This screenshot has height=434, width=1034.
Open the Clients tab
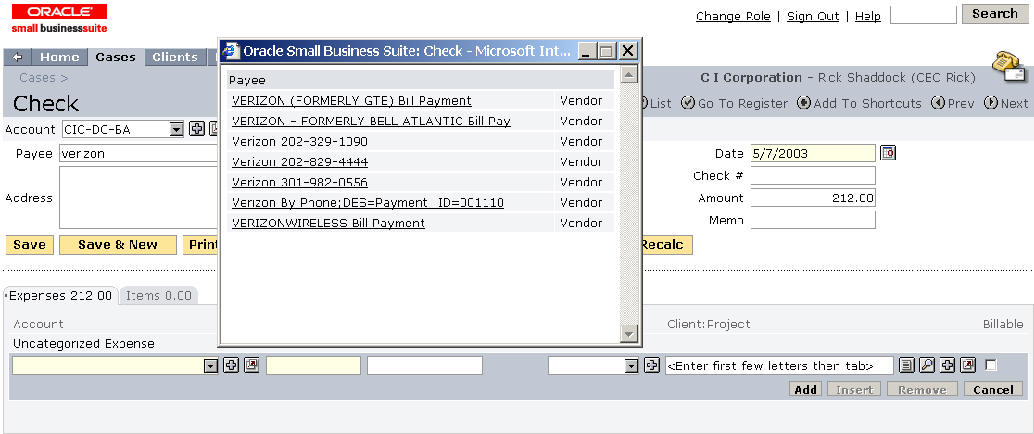click(175, 57)
